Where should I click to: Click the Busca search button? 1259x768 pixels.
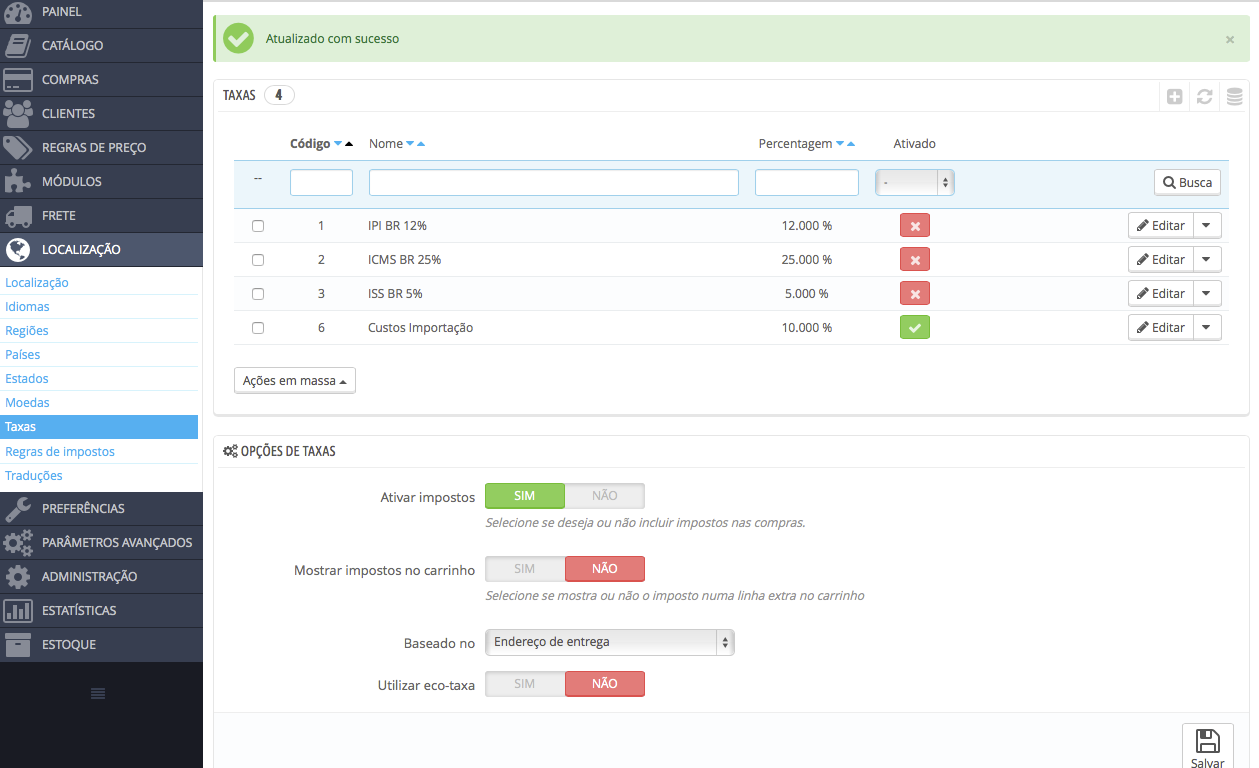click(x=1188, y=183)
